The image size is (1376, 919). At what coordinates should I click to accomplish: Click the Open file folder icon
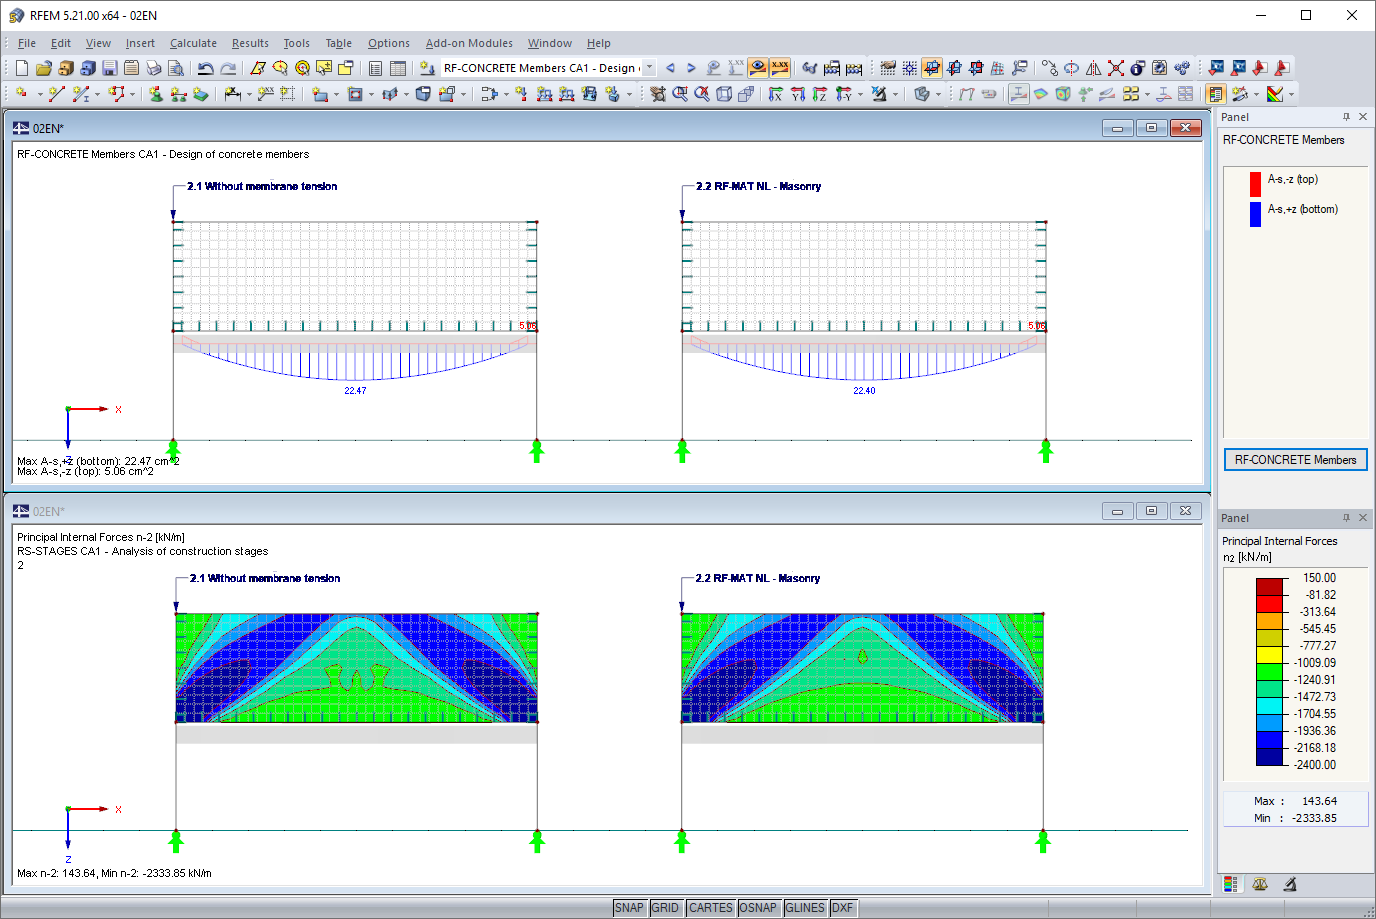tap(43, 68)
